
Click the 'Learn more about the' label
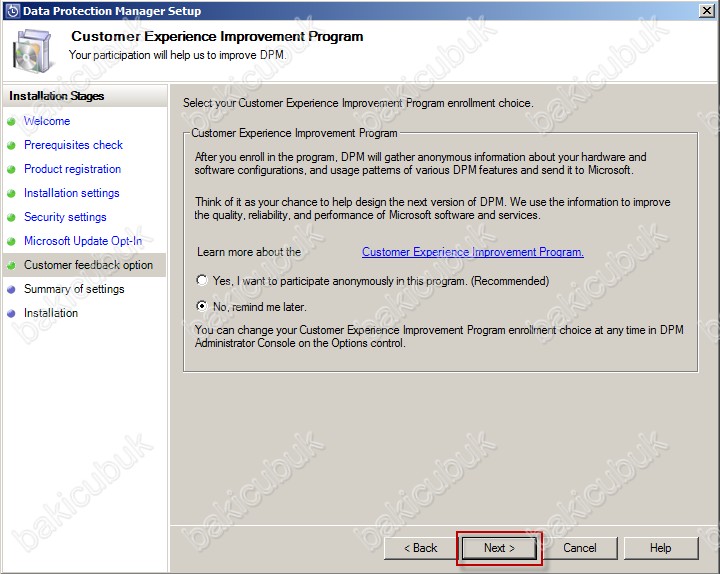(x=249, y=252)
